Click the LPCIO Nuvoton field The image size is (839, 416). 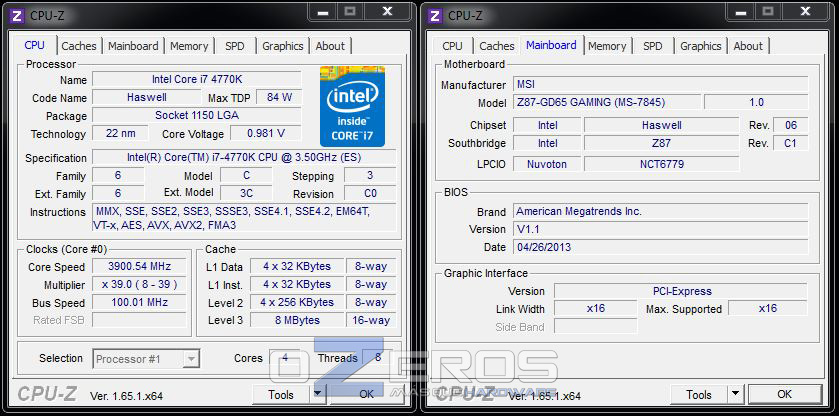point(547,164)
